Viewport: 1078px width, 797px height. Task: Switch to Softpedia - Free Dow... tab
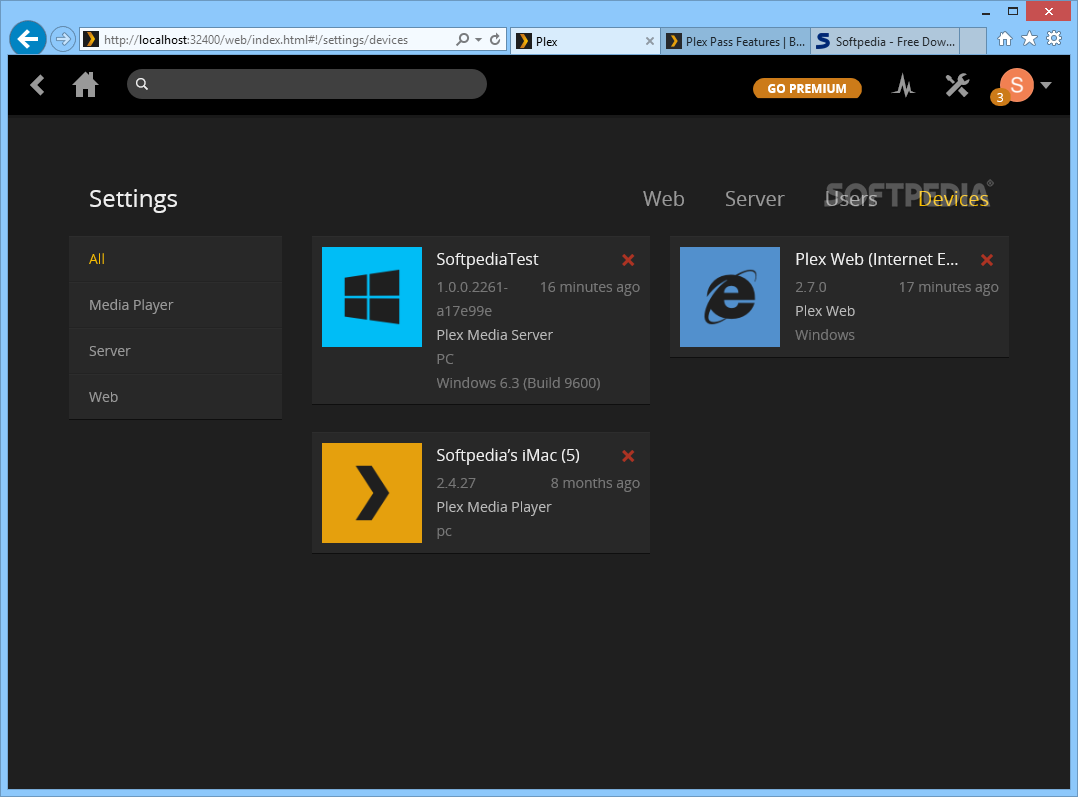(x=886, y=41)
